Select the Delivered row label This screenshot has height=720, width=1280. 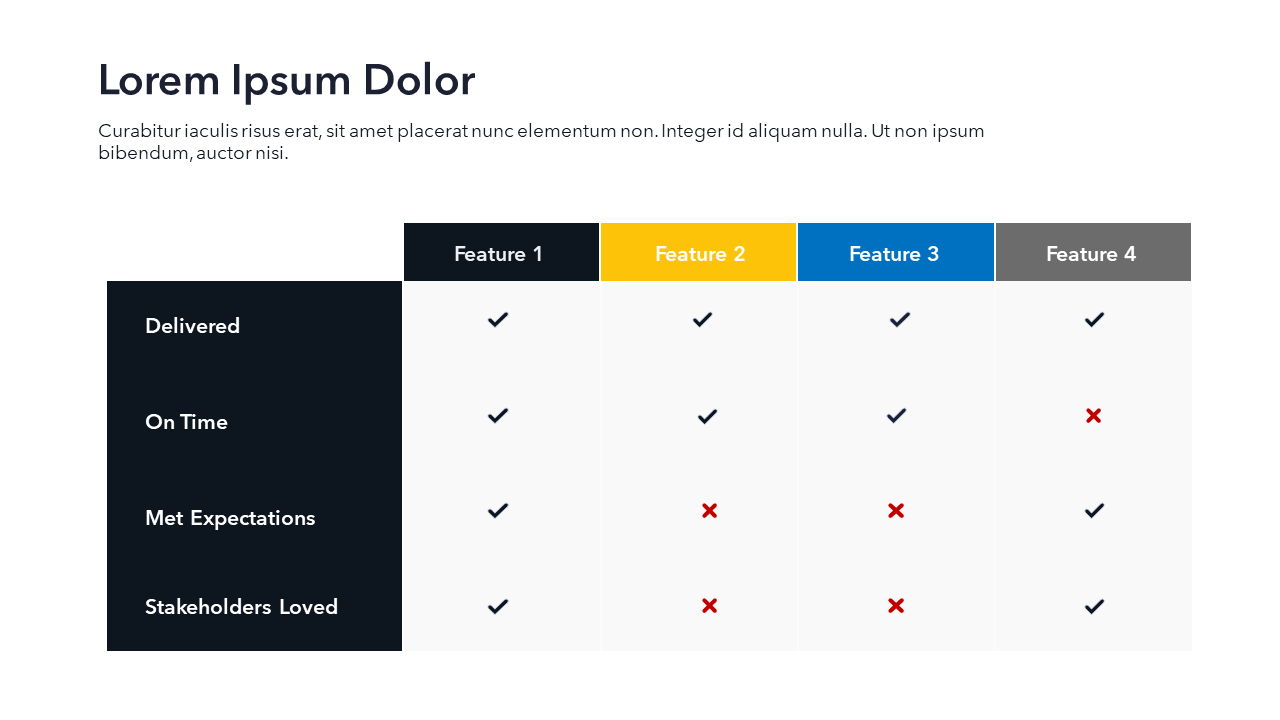coord(193,326)
